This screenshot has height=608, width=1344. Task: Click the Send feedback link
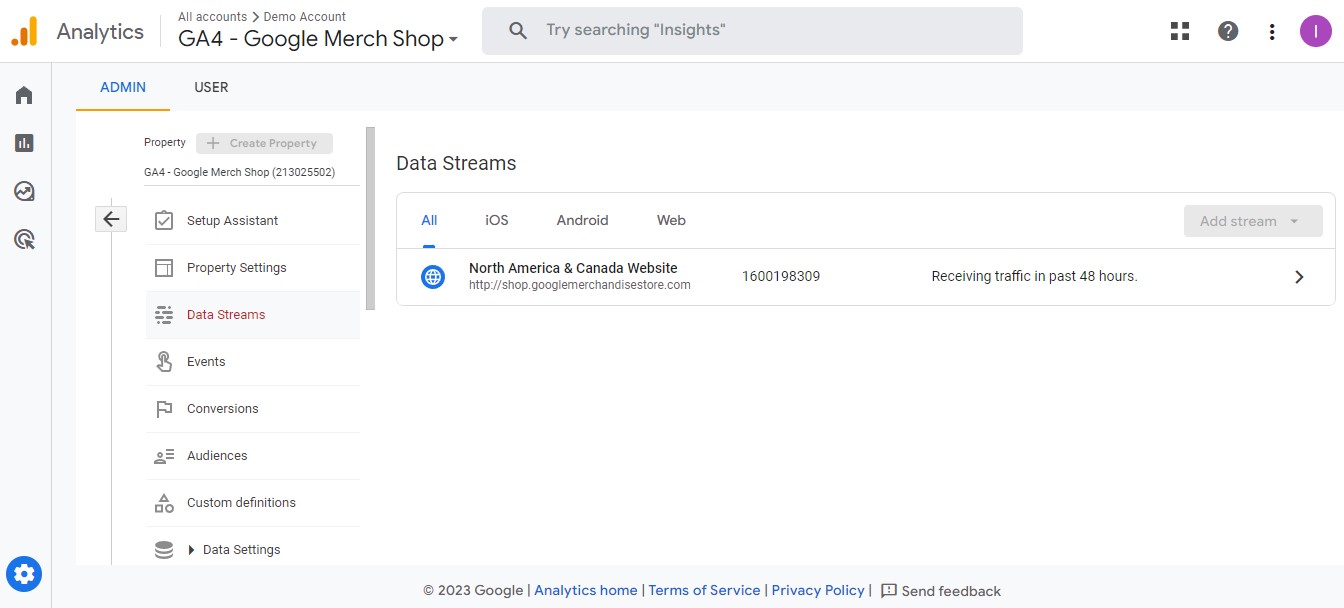point(952,590)
